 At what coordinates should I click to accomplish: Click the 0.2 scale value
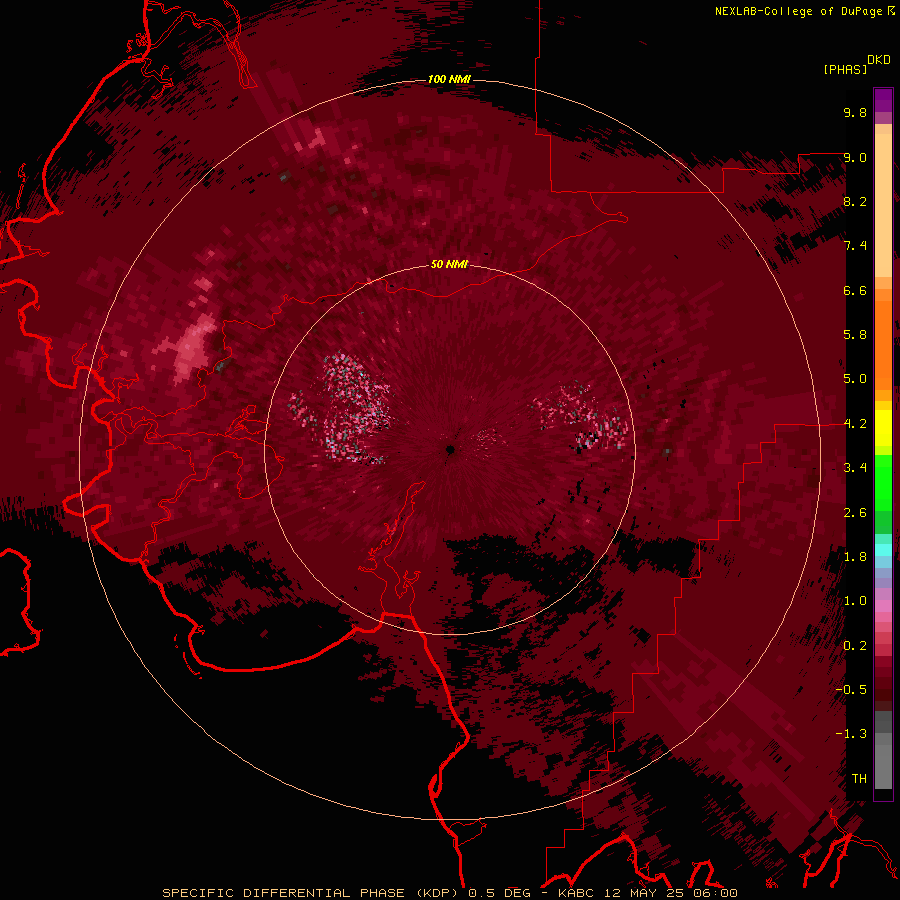(x=855, y=646)
